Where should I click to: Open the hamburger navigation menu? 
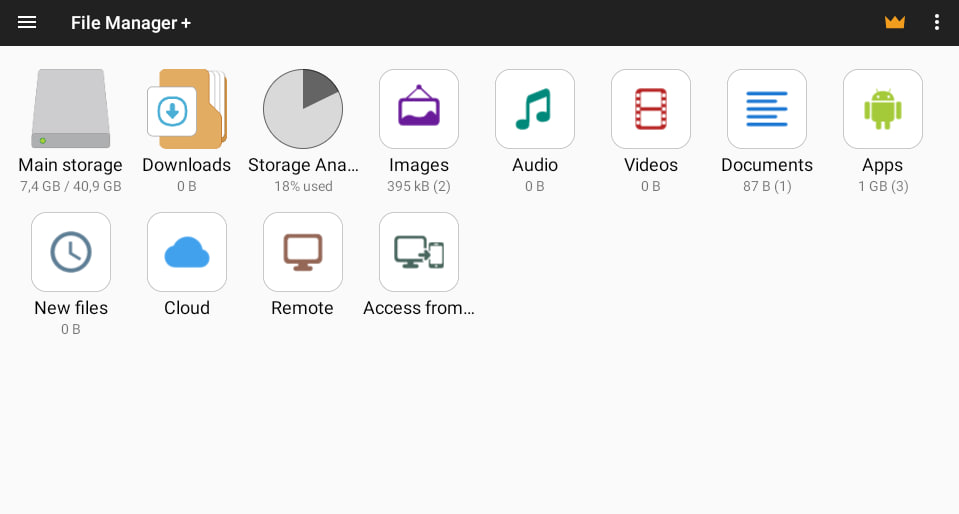(x=27, y=22)
